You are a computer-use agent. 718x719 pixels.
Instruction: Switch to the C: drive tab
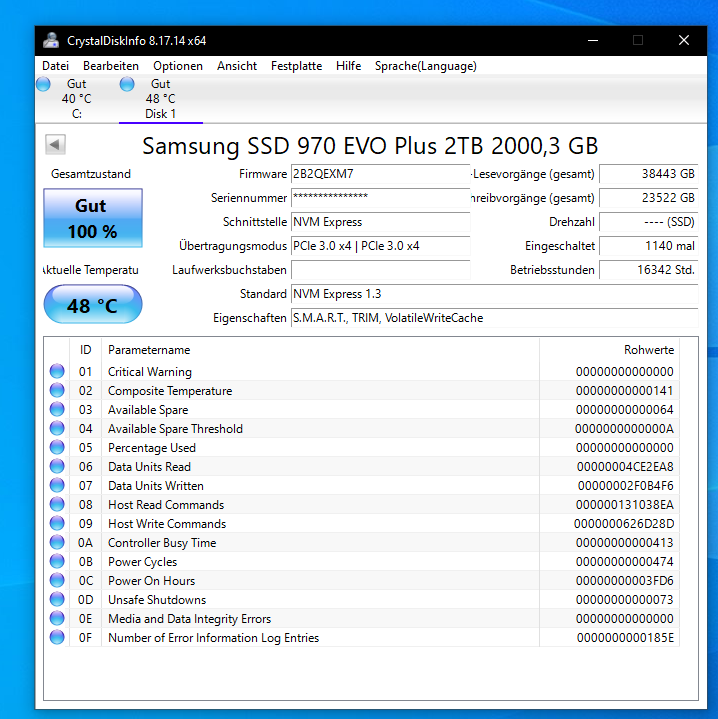(77, 99)
